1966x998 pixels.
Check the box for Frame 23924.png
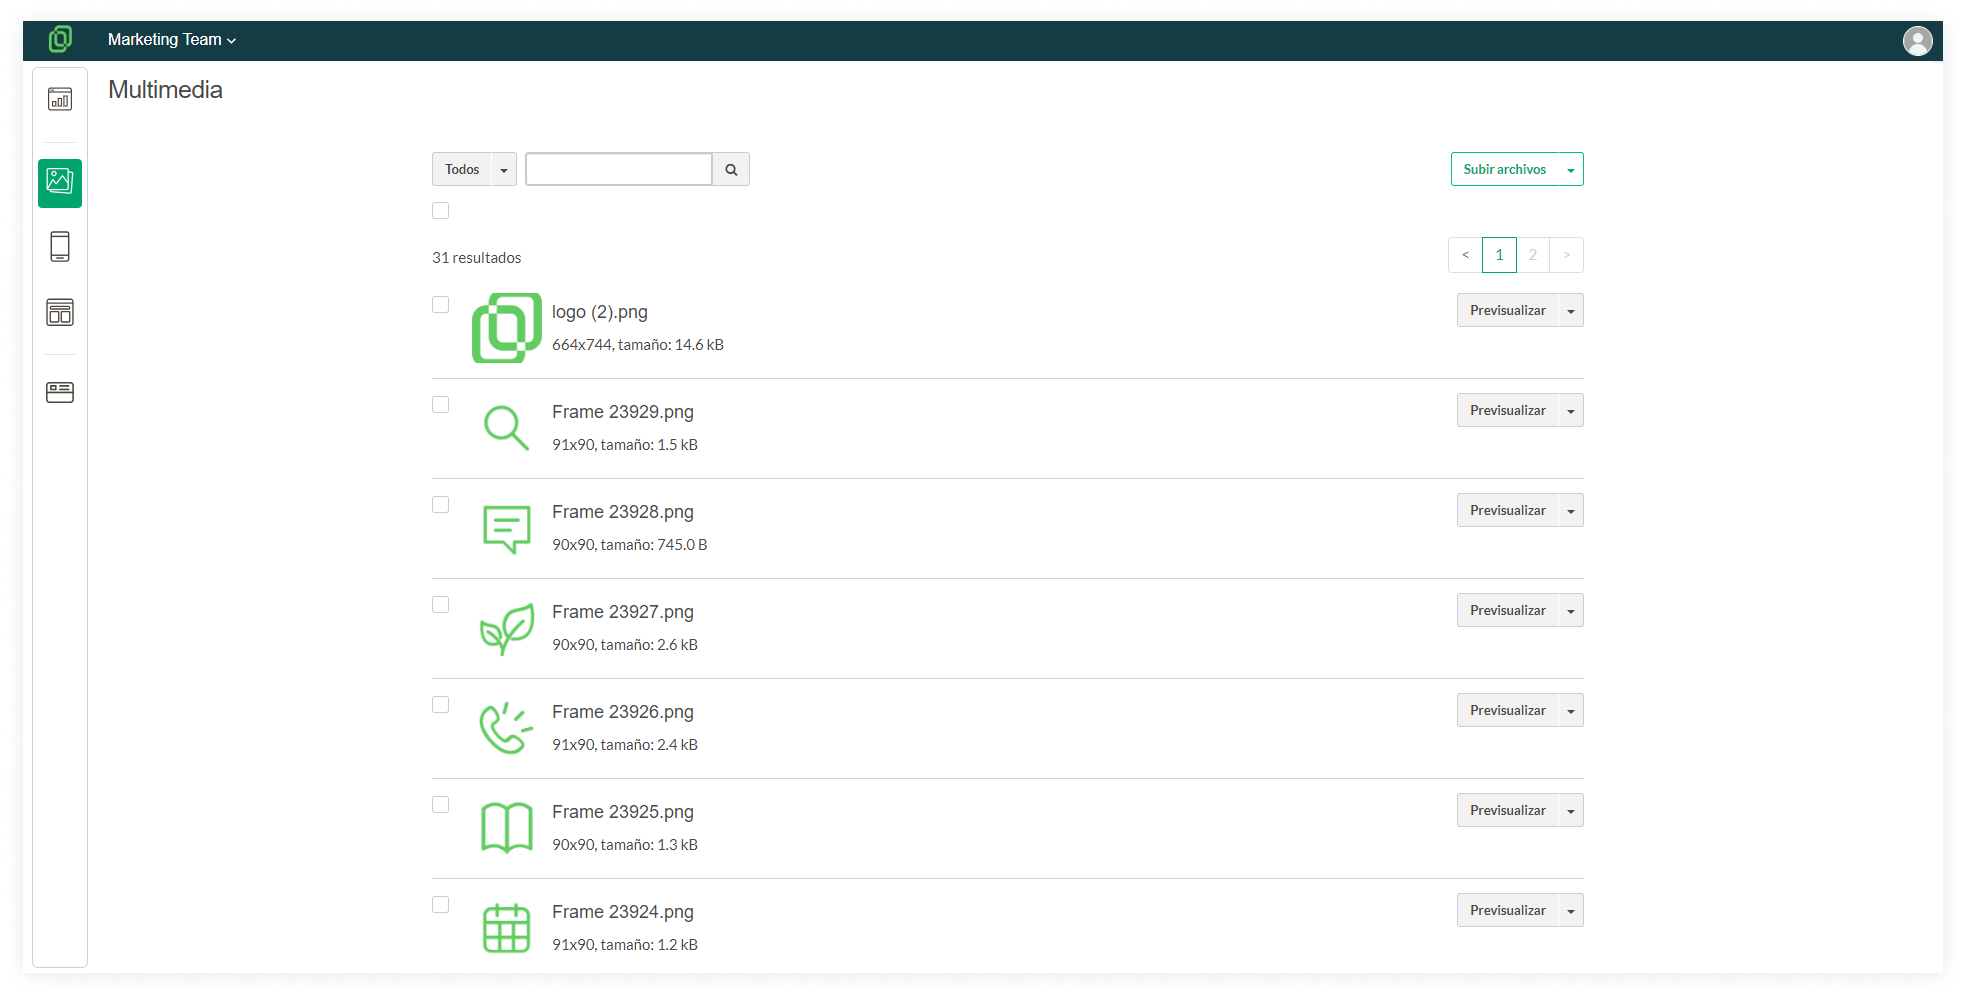441,904
